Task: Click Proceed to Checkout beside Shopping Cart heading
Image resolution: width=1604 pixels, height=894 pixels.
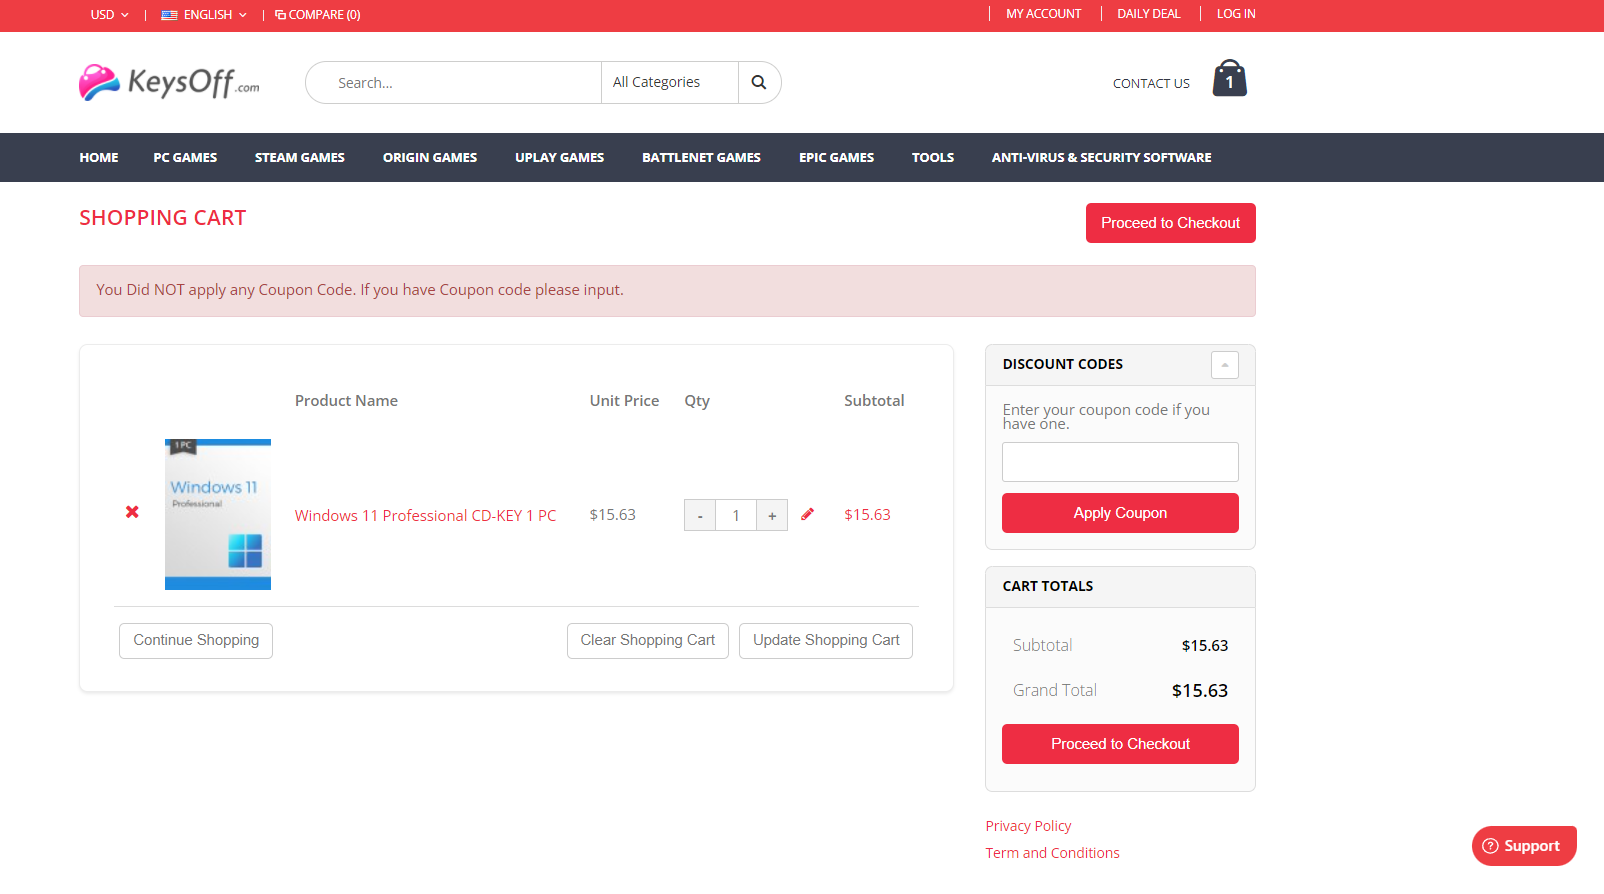Action: tap(1171, 223)
